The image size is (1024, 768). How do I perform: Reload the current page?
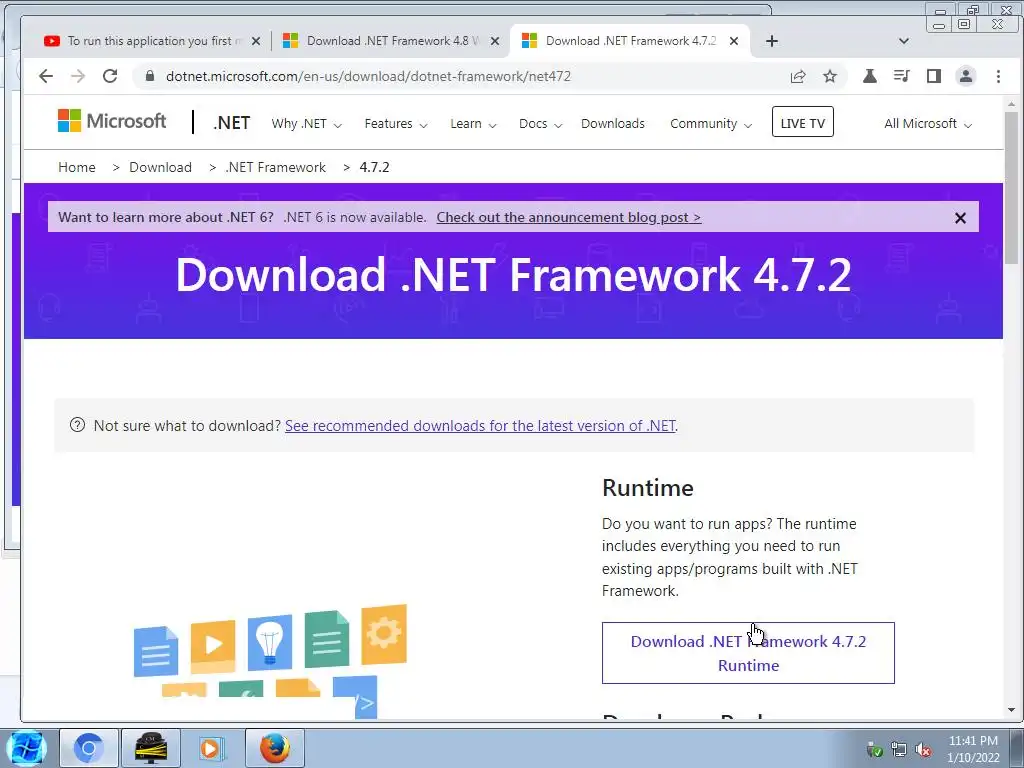tap(110, 76)
